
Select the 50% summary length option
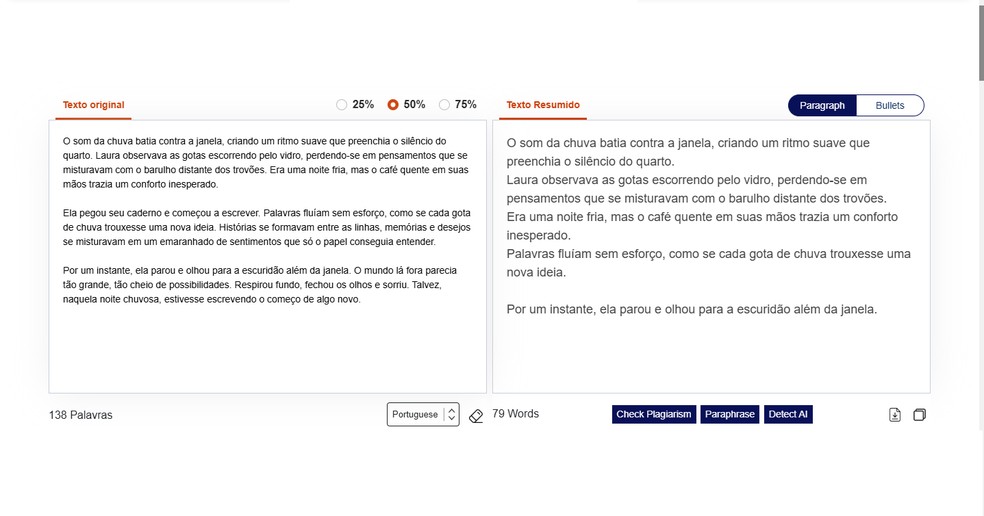393,104
